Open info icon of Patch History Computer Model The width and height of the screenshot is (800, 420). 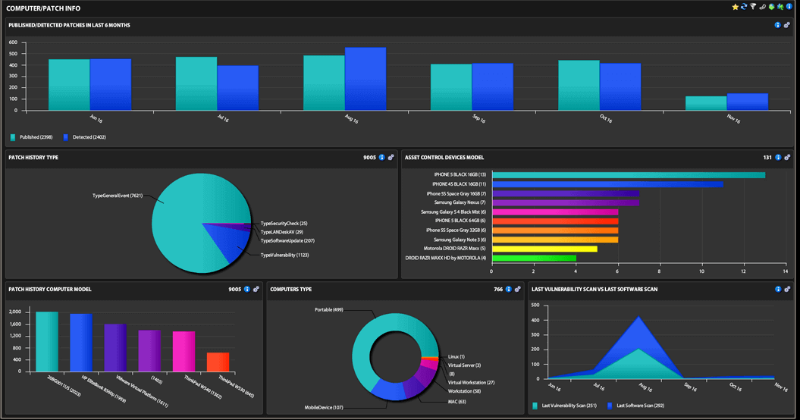coord(247,289)
